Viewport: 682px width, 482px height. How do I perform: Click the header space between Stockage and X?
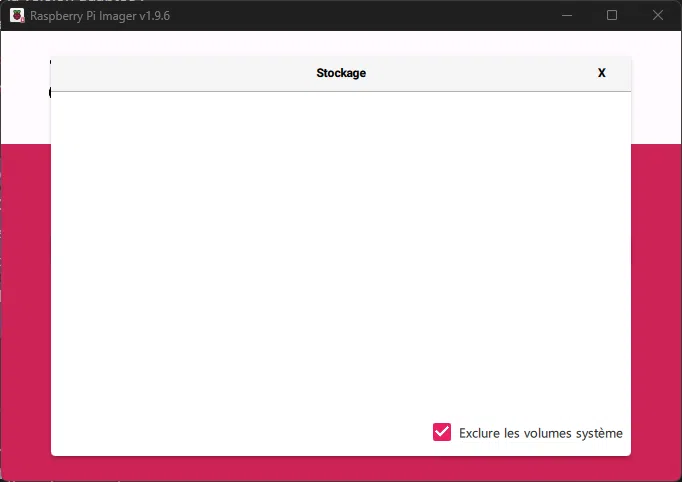coord(480,73)
